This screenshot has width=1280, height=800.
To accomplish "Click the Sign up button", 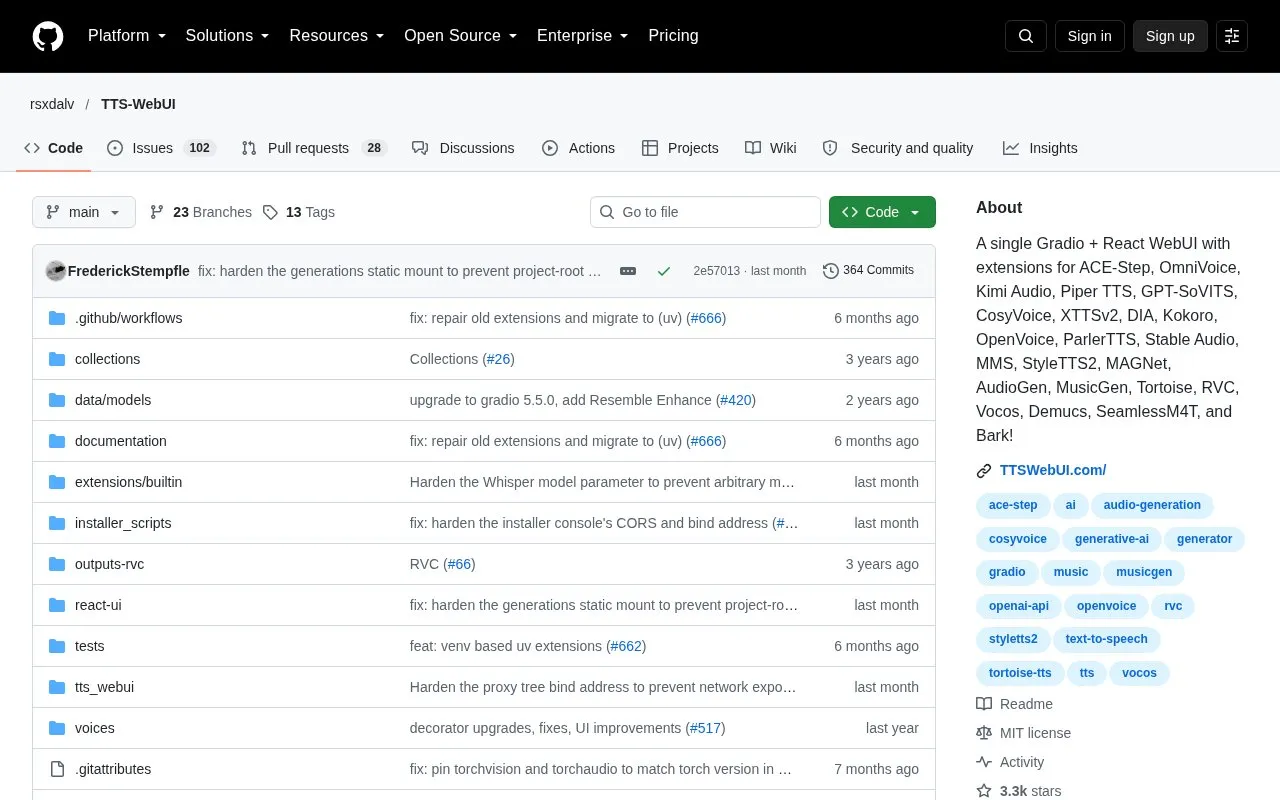I will pyautogui.click(x=1170, y=36).
